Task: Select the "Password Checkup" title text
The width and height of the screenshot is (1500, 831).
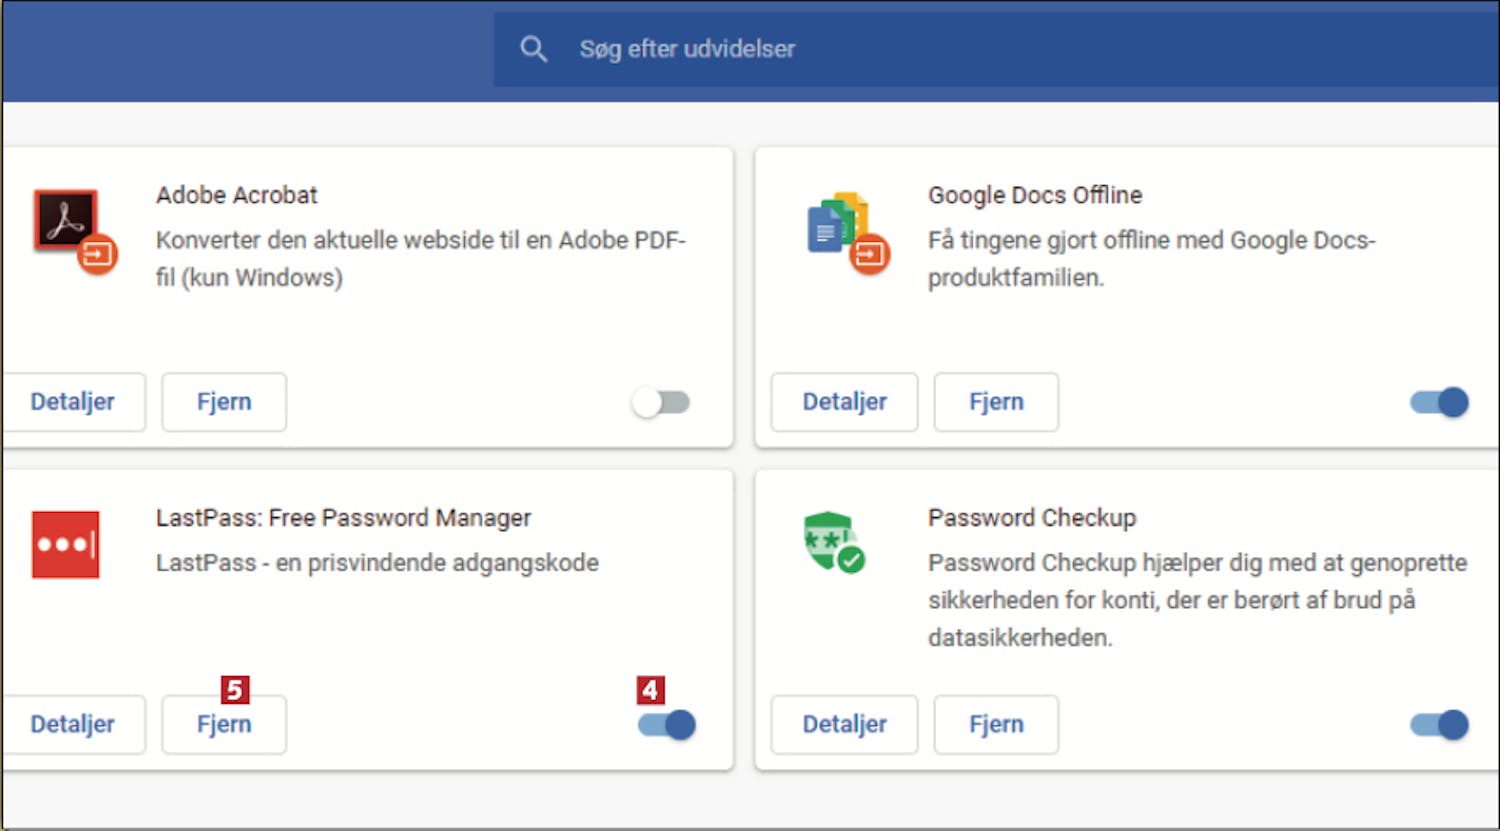Action: [x=1032, y=518]
